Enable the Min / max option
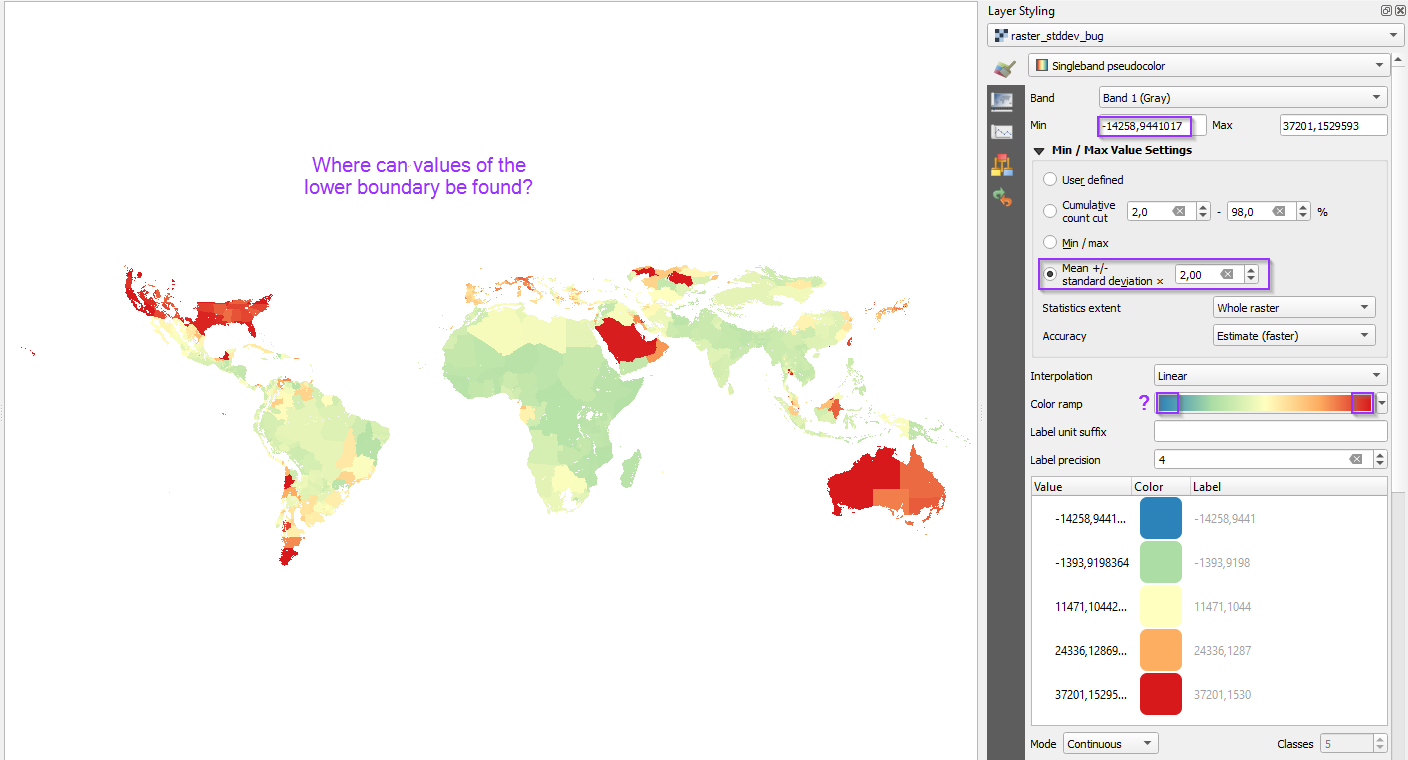The height and width of the screenshot is (760, 1408). point(1050,242)
